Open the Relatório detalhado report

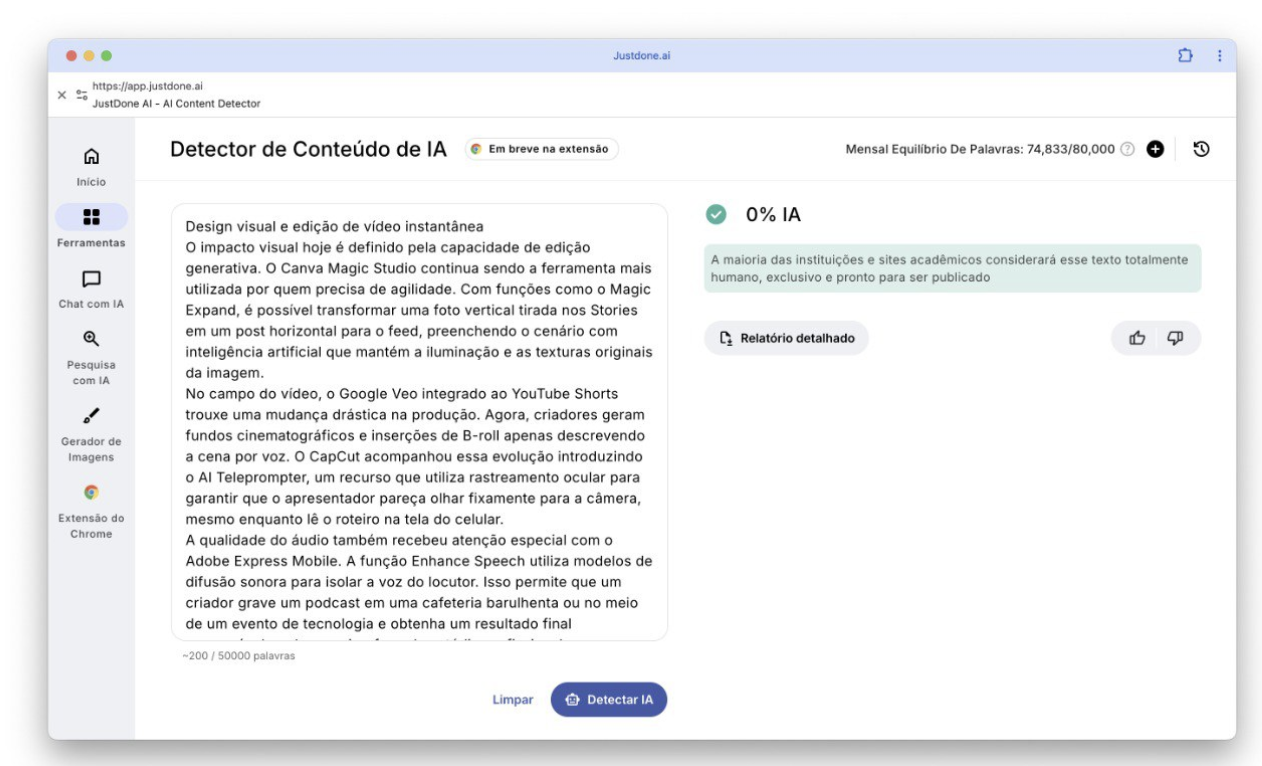tap(786, 338)
